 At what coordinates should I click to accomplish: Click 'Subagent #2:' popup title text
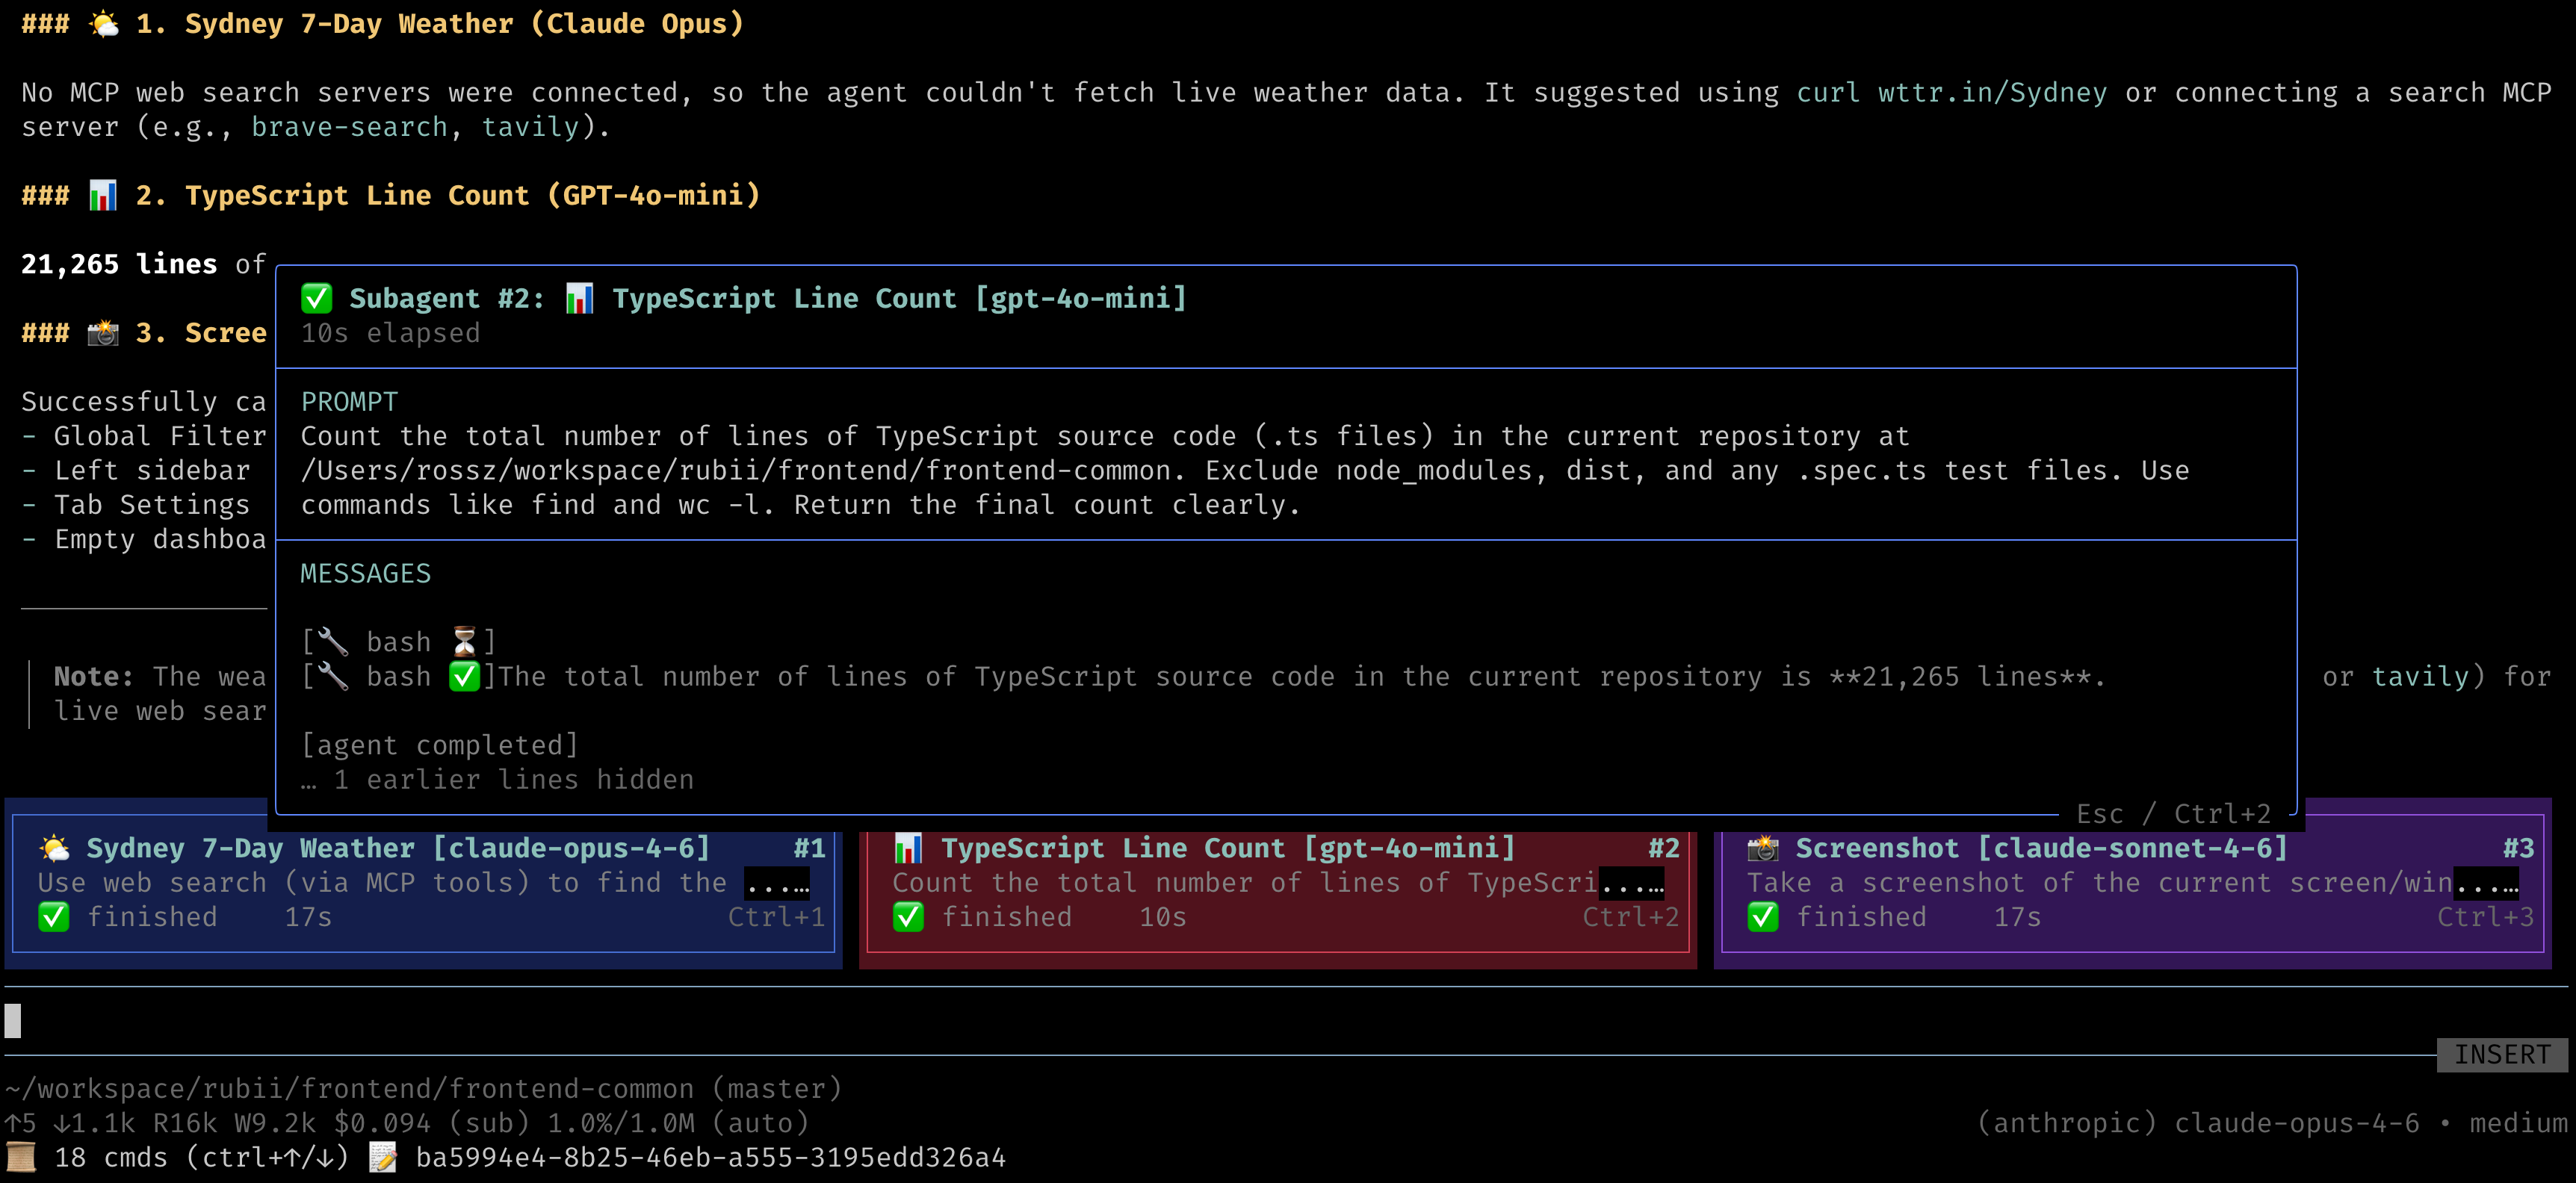click(x=447, y=298)
